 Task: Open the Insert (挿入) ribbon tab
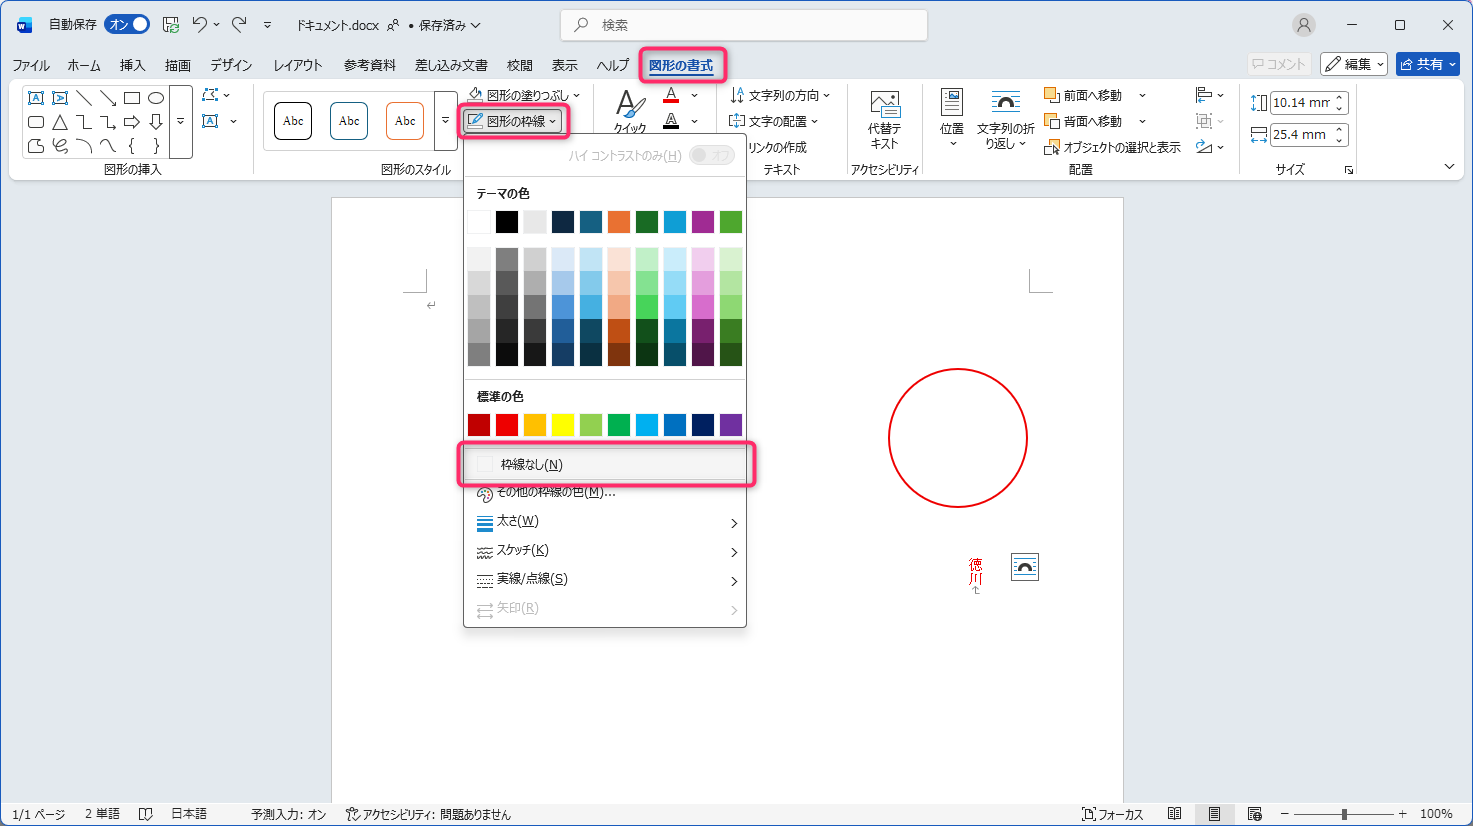pyautogui.click(x=132, y=65)
